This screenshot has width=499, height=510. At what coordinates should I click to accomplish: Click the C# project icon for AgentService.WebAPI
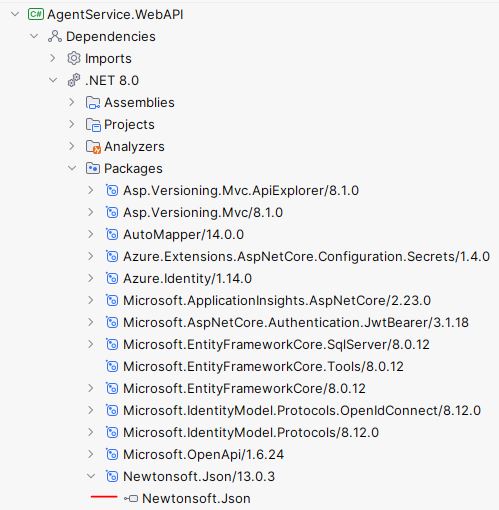[36, 14]
